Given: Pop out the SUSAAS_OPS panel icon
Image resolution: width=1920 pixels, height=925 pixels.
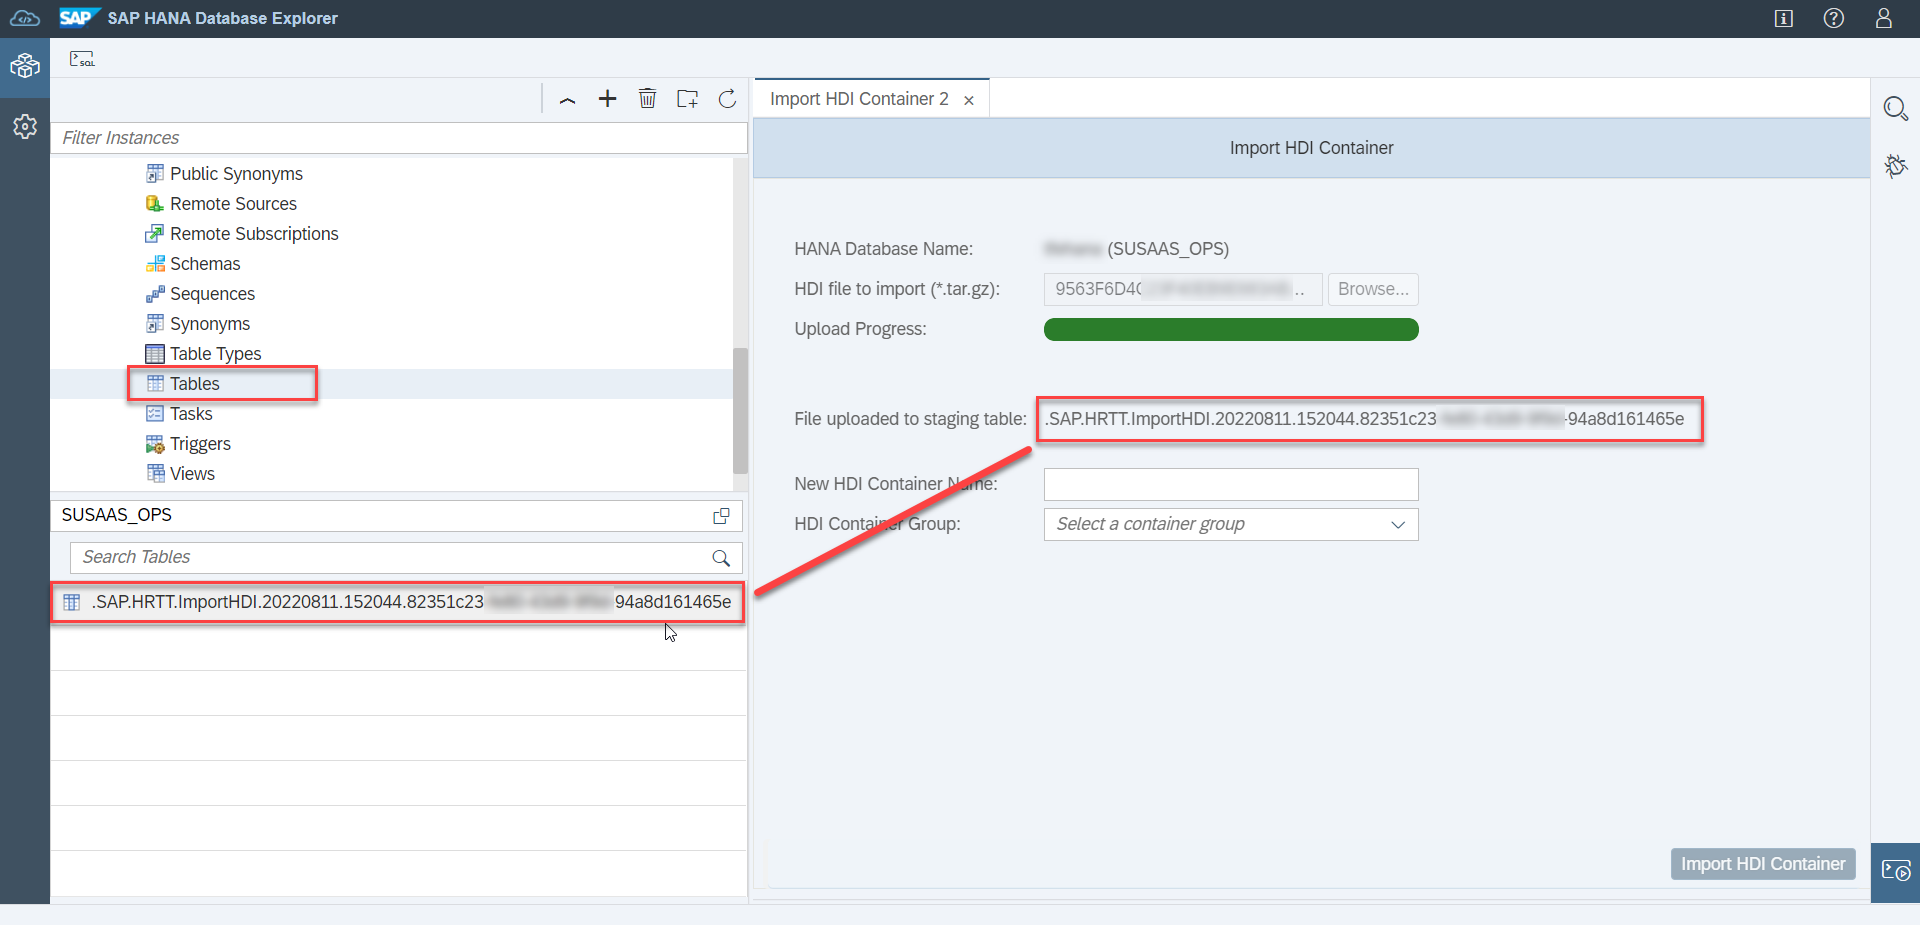Looking at the screenshot, I should click(x=720, y=516).
